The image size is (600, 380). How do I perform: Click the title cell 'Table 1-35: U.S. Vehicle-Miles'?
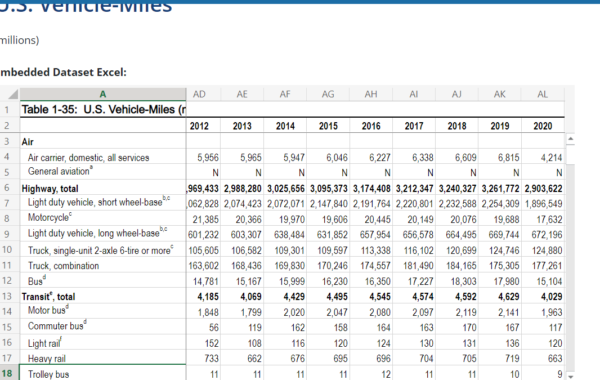103,110
